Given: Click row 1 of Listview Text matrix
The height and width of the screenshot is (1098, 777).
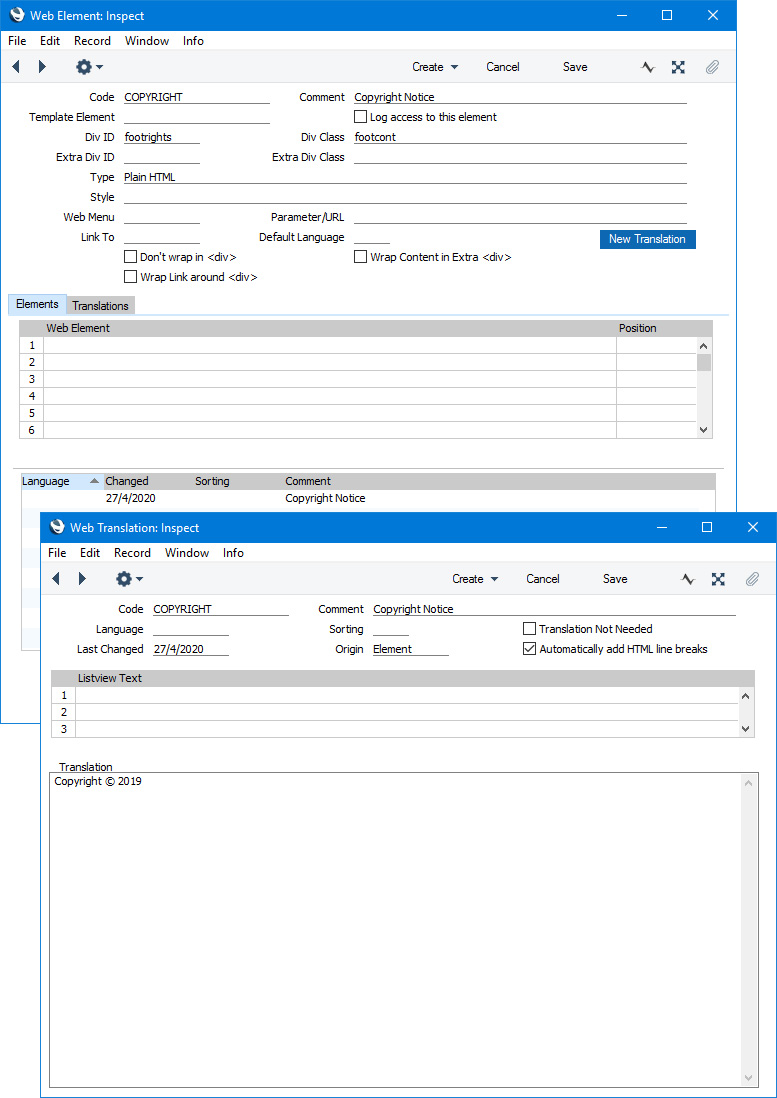Looking at the screenshot, I should tap(407, 695).
